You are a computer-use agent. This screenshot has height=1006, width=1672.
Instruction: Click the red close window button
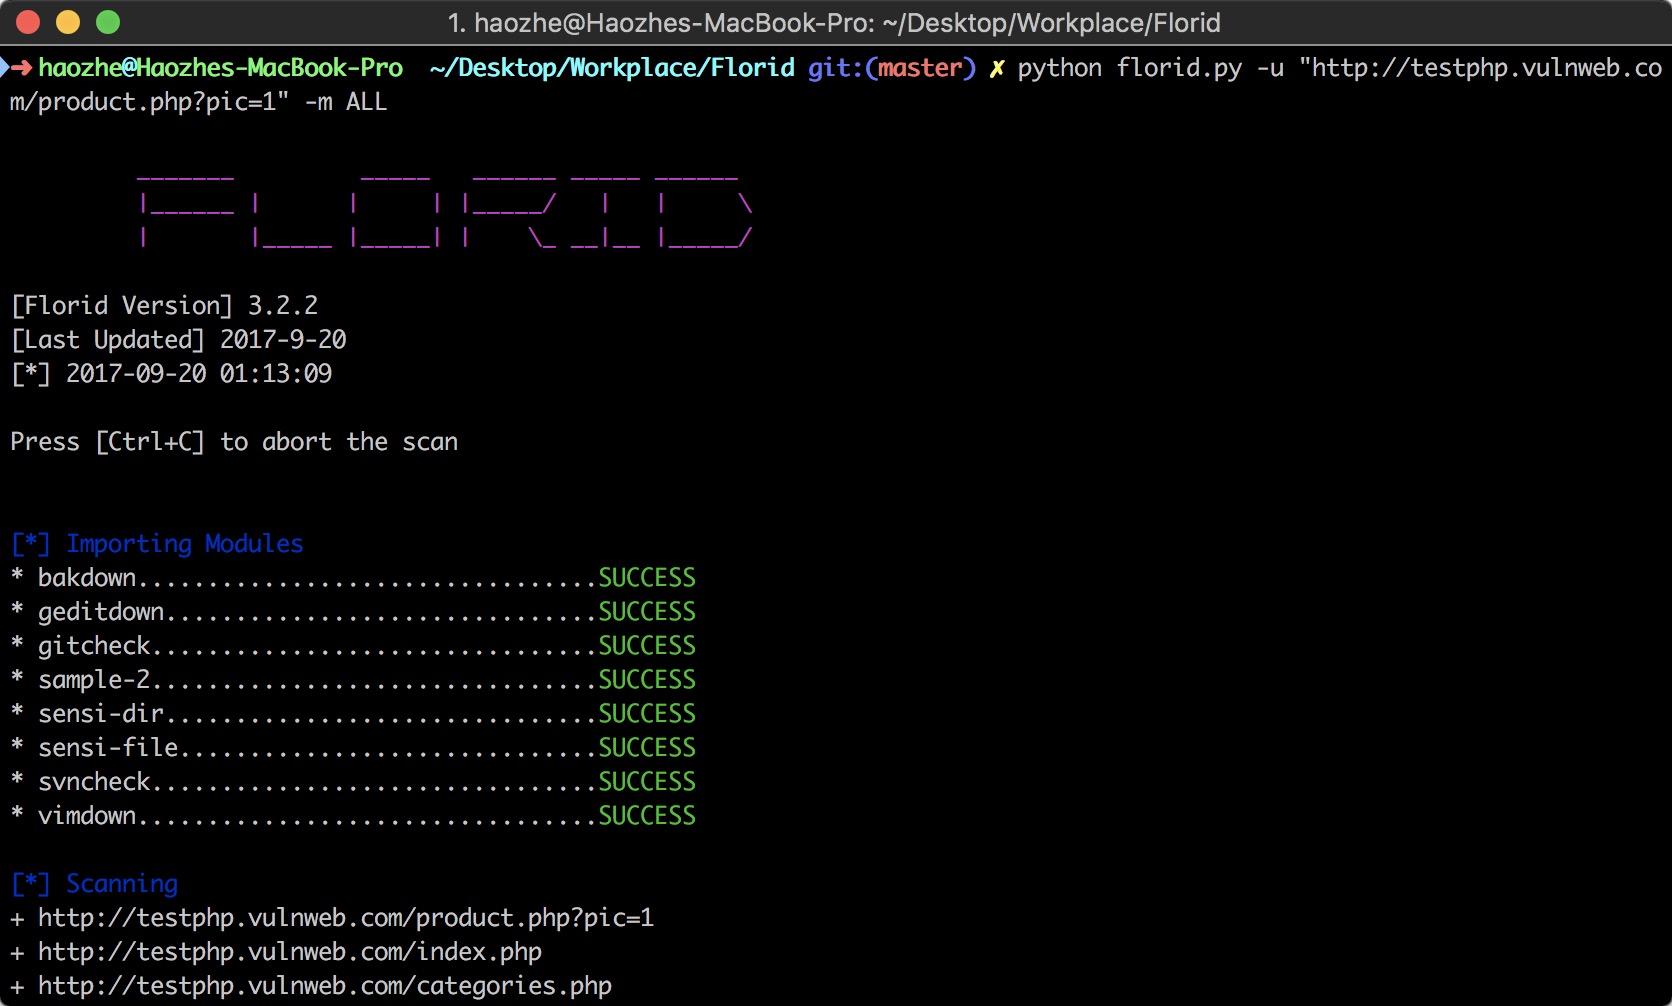pos(28,22)
